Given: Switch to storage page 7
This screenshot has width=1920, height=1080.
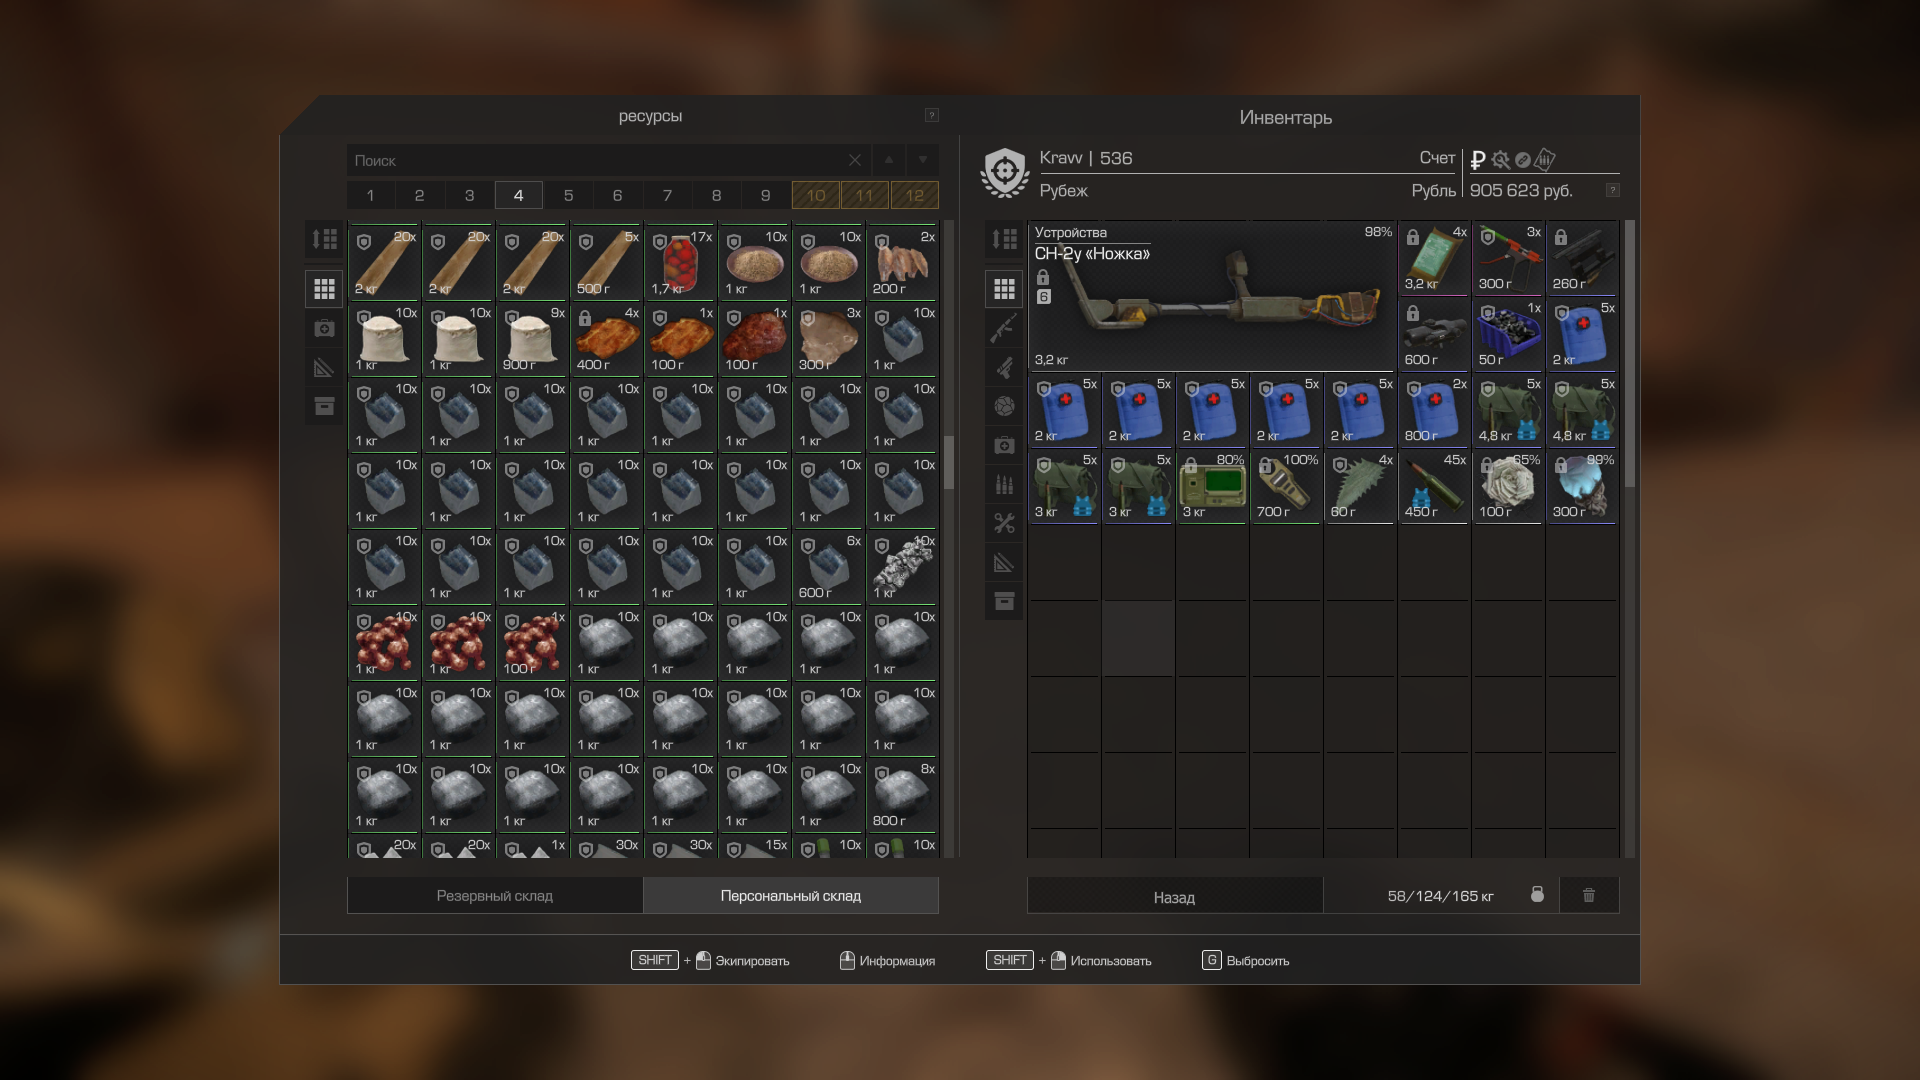Looking at the screenshot, I should tap(667, 195).
